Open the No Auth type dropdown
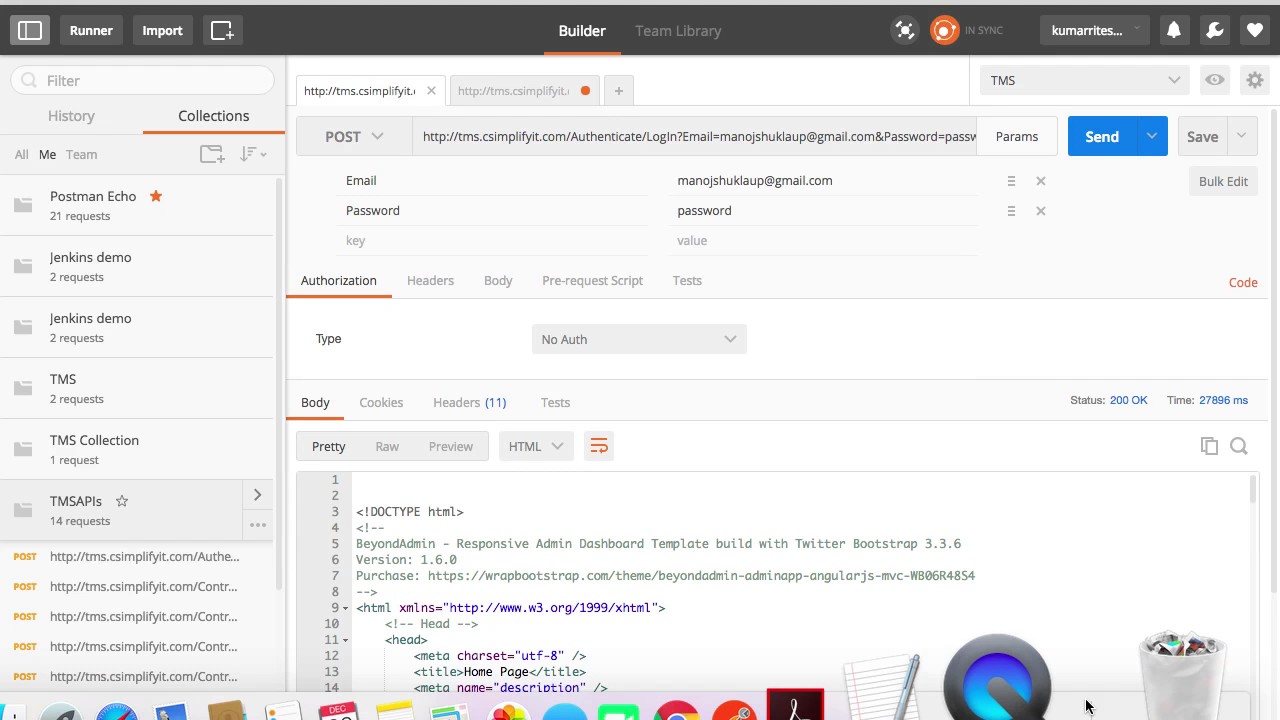Viewport: 1280px width, 720px height. [639, 339]
